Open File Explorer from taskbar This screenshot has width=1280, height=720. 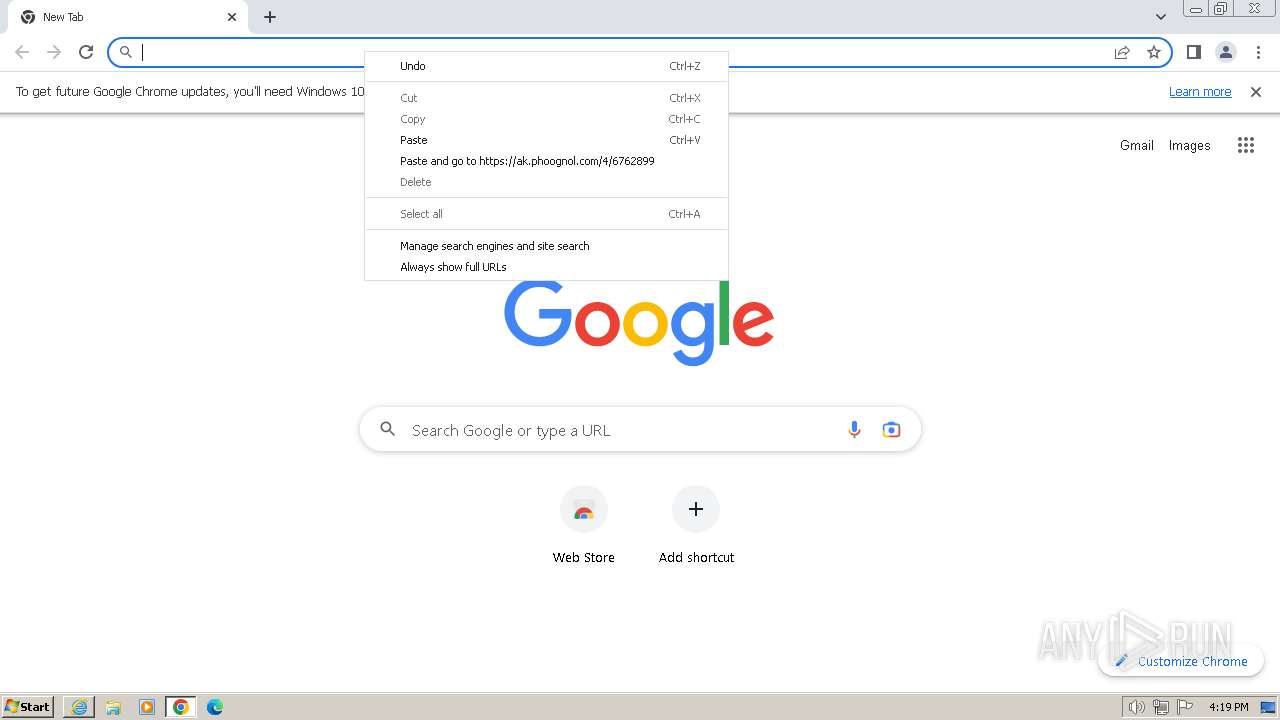click(113, 707)
